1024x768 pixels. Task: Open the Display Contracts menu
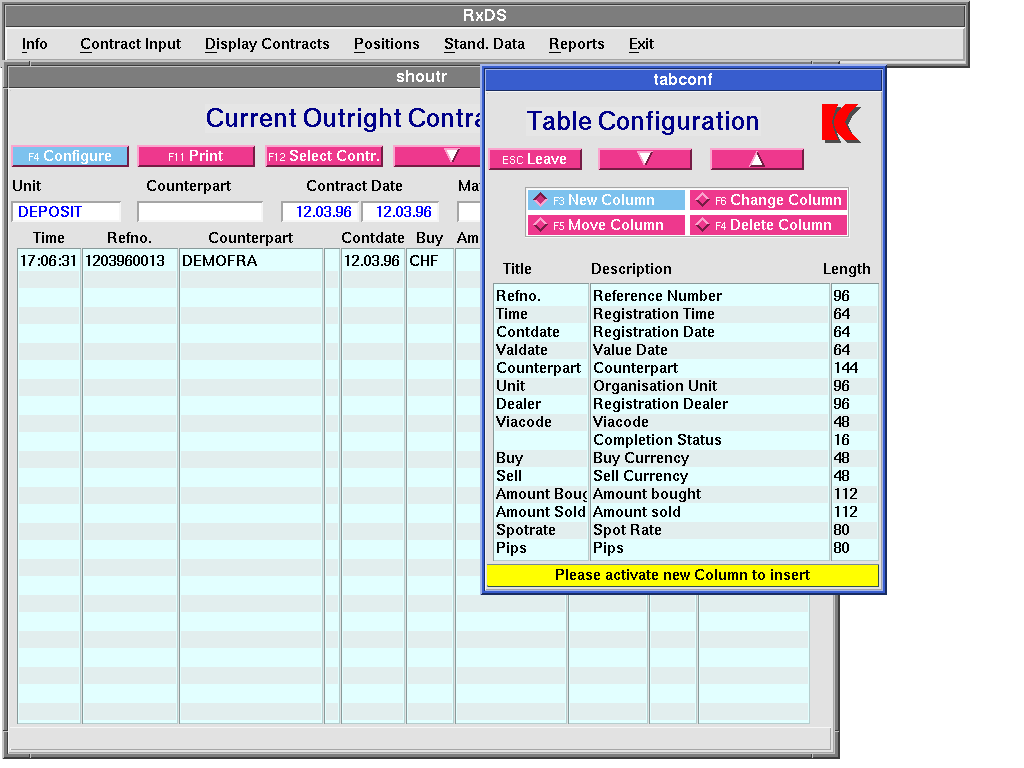[267, 44]
